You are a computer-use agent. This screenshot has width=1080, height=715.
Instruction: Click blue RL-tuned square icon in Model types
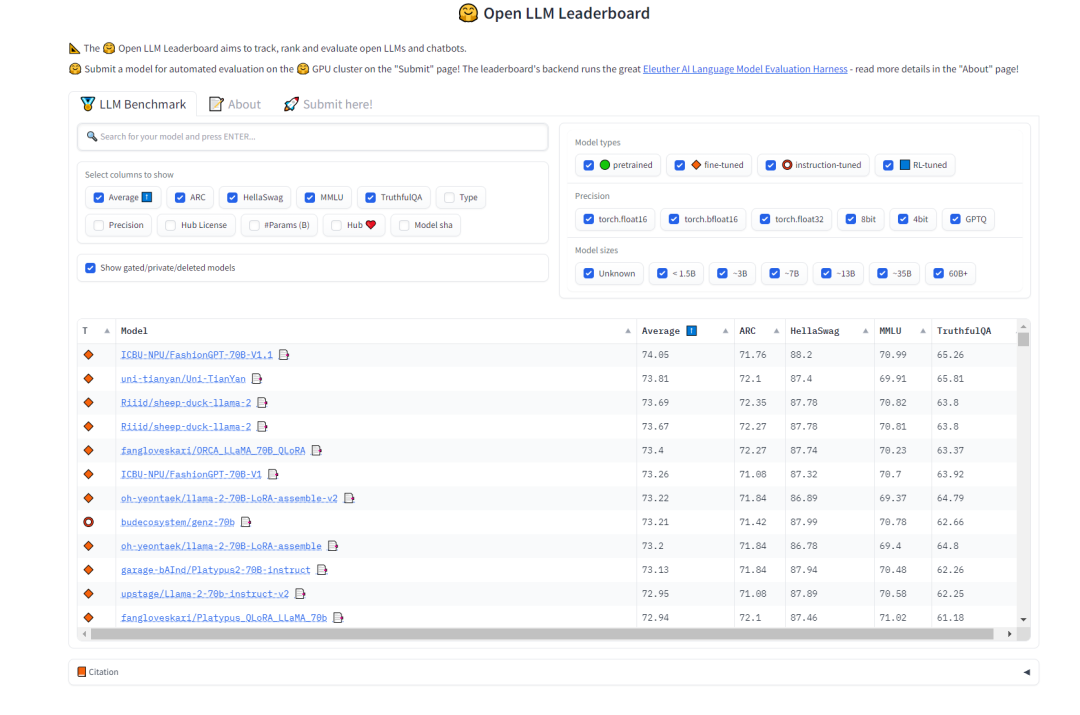pyautogui.click(x=905, y=165)
